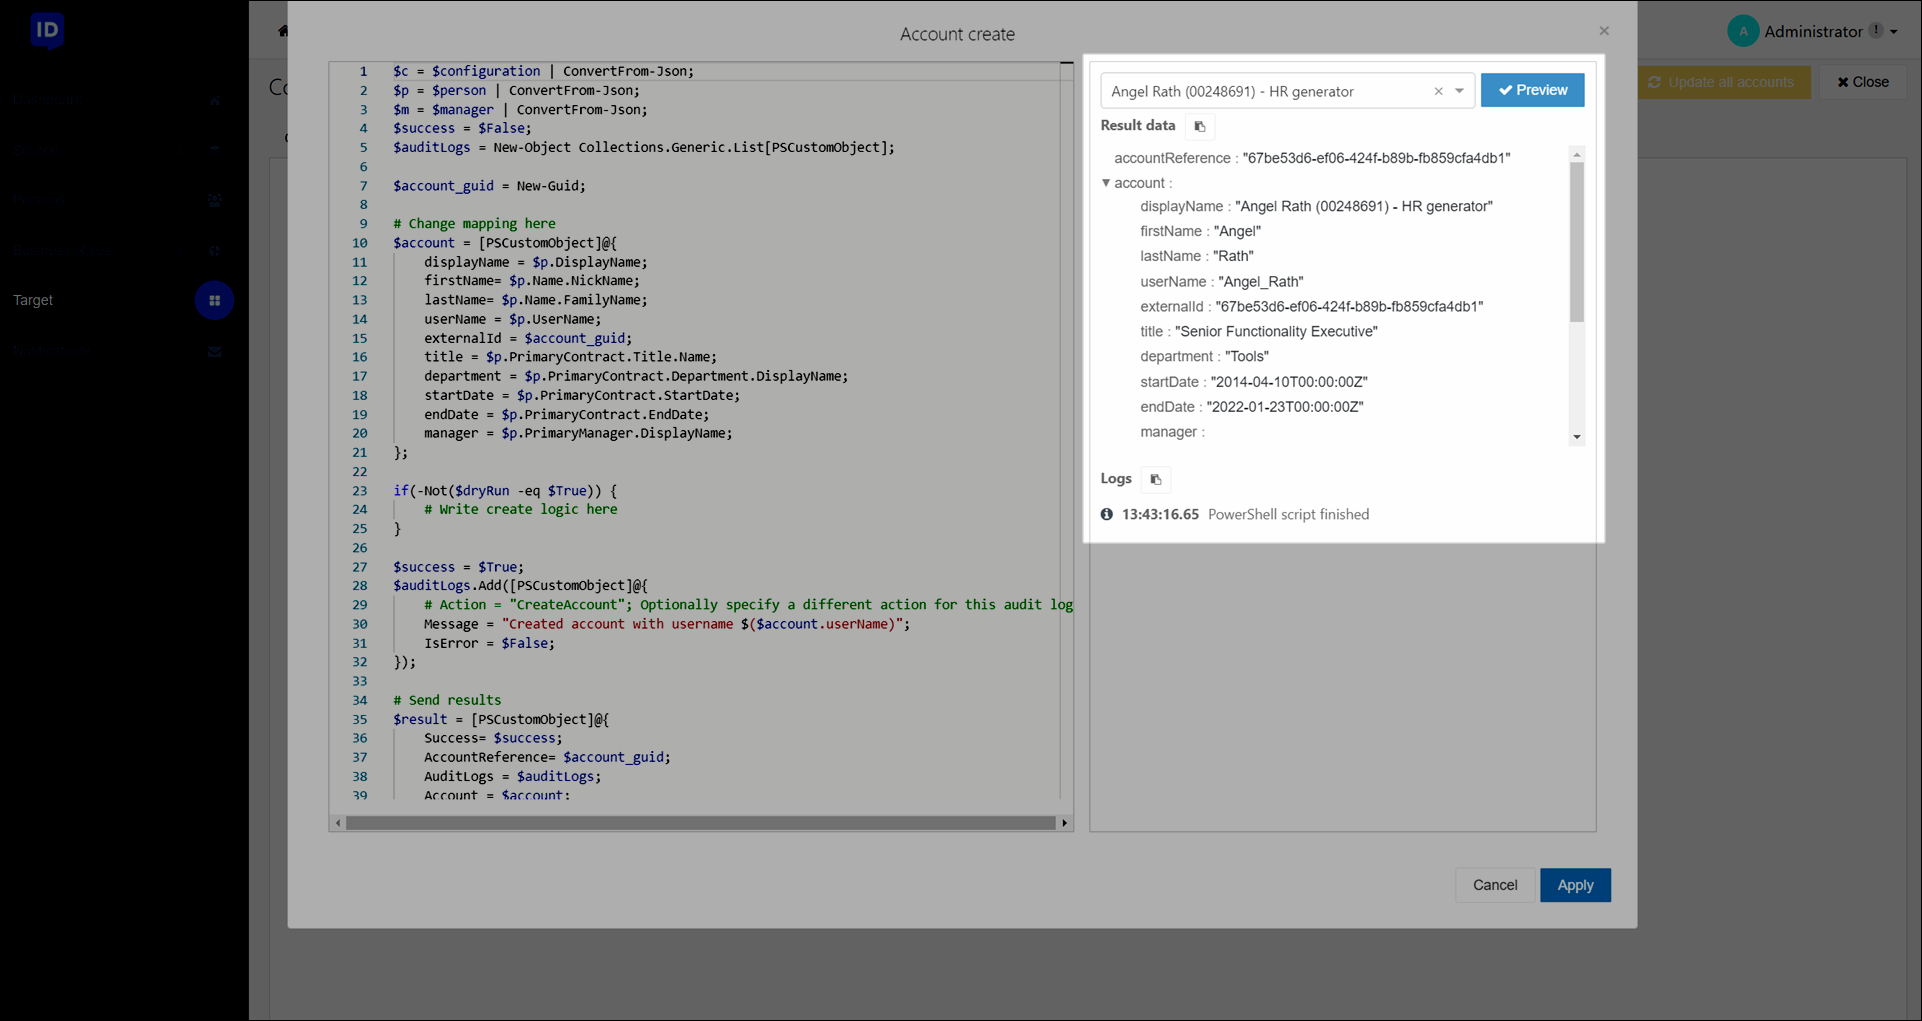Close the Account create dialog with X
This screenshot has width=1922, height=1021.
[x=1604, y=31]
